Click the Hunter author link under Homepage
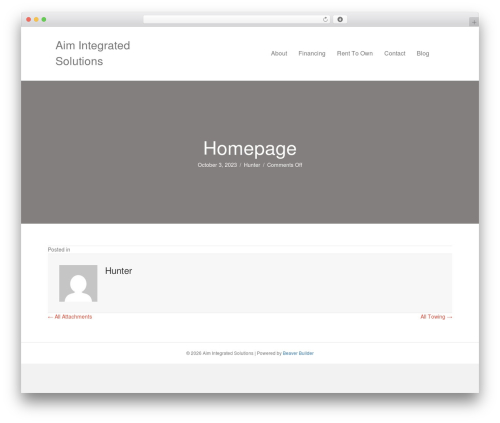The height and width of the screenshot is (423, 500). [x=252, y=165]
